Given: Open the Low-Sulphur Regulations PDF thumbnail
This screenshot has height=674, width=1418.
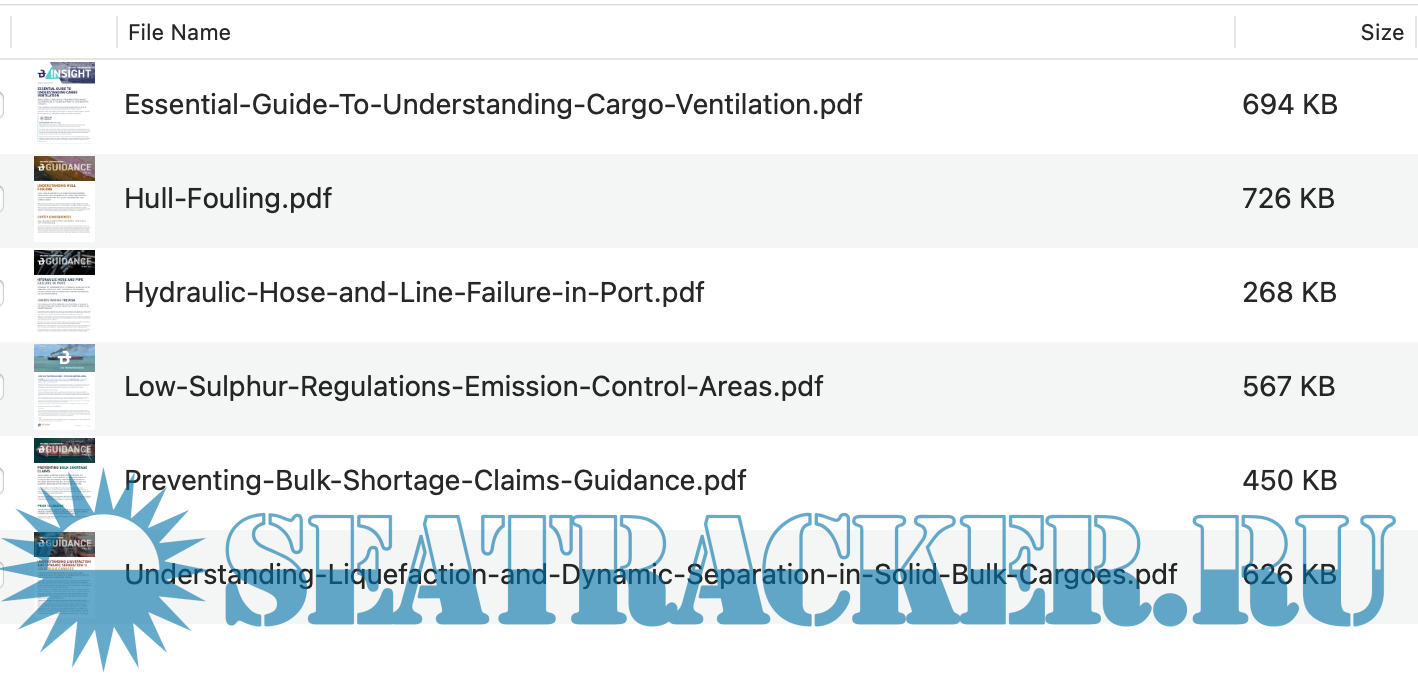Looking at the screenshot, I should click(x=64, y=386).
